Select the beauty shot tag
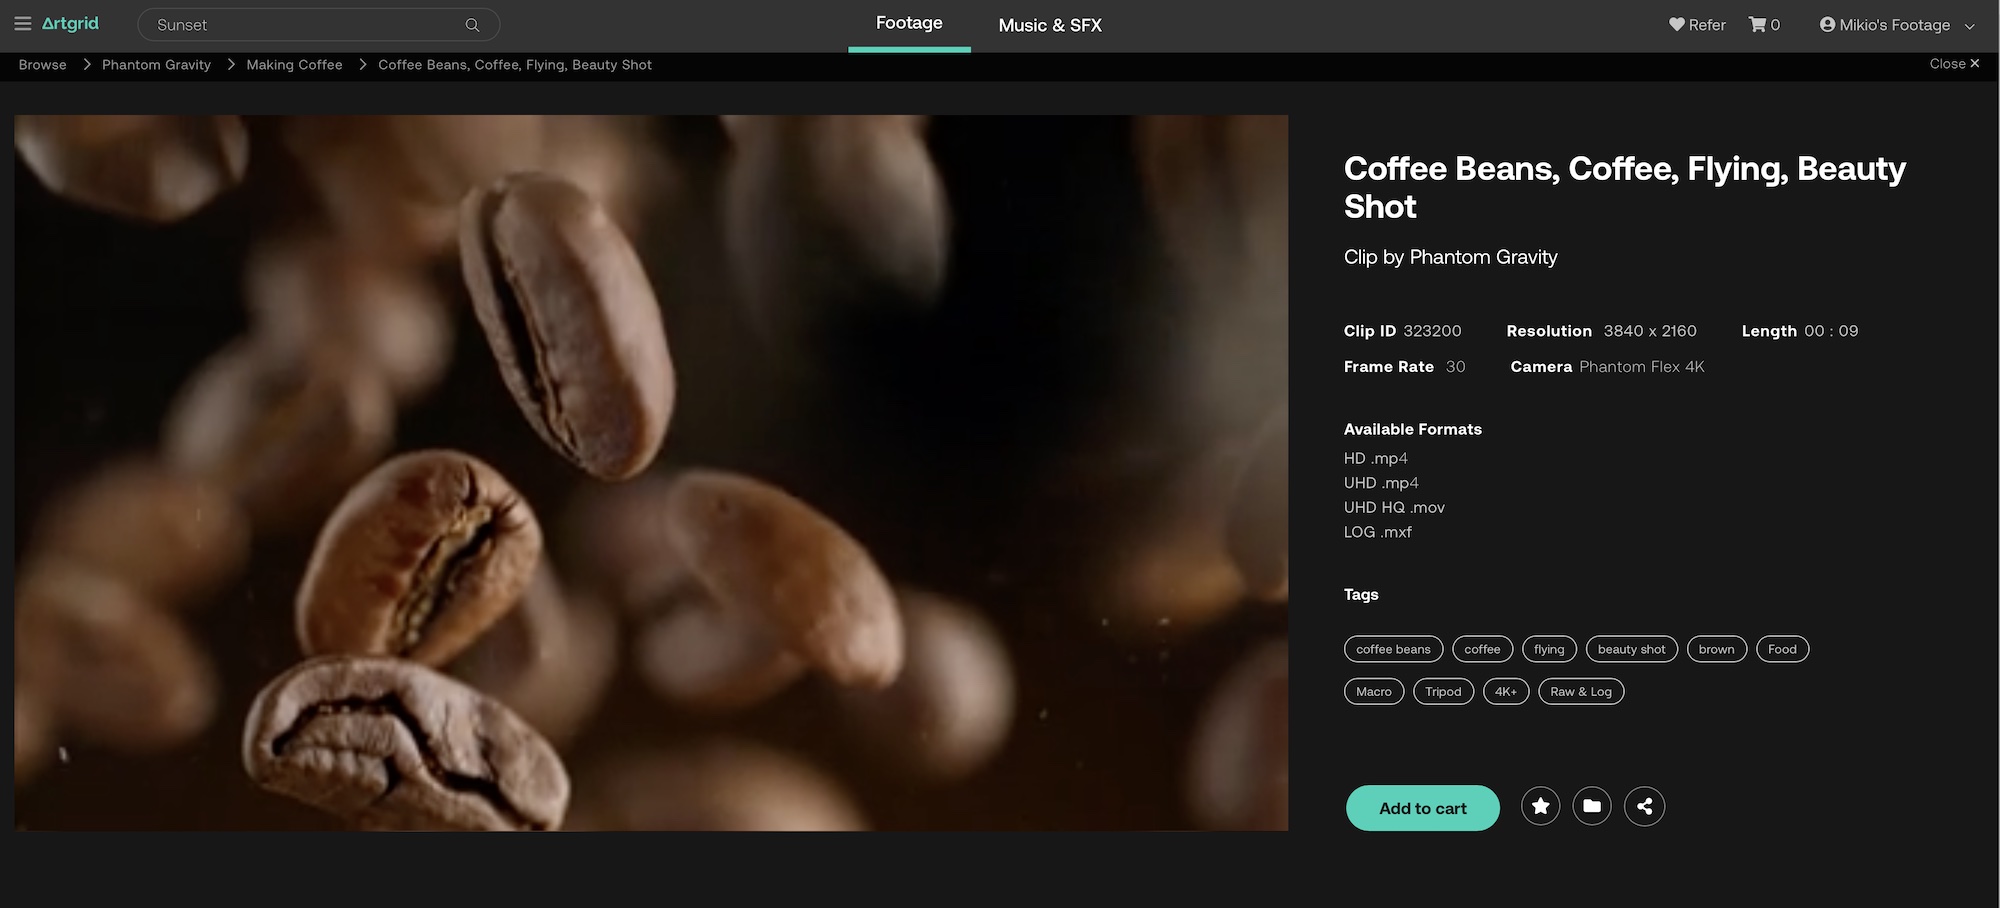Image resolution: width=2000 pixels, height=908 pixels. (1631, 649)
